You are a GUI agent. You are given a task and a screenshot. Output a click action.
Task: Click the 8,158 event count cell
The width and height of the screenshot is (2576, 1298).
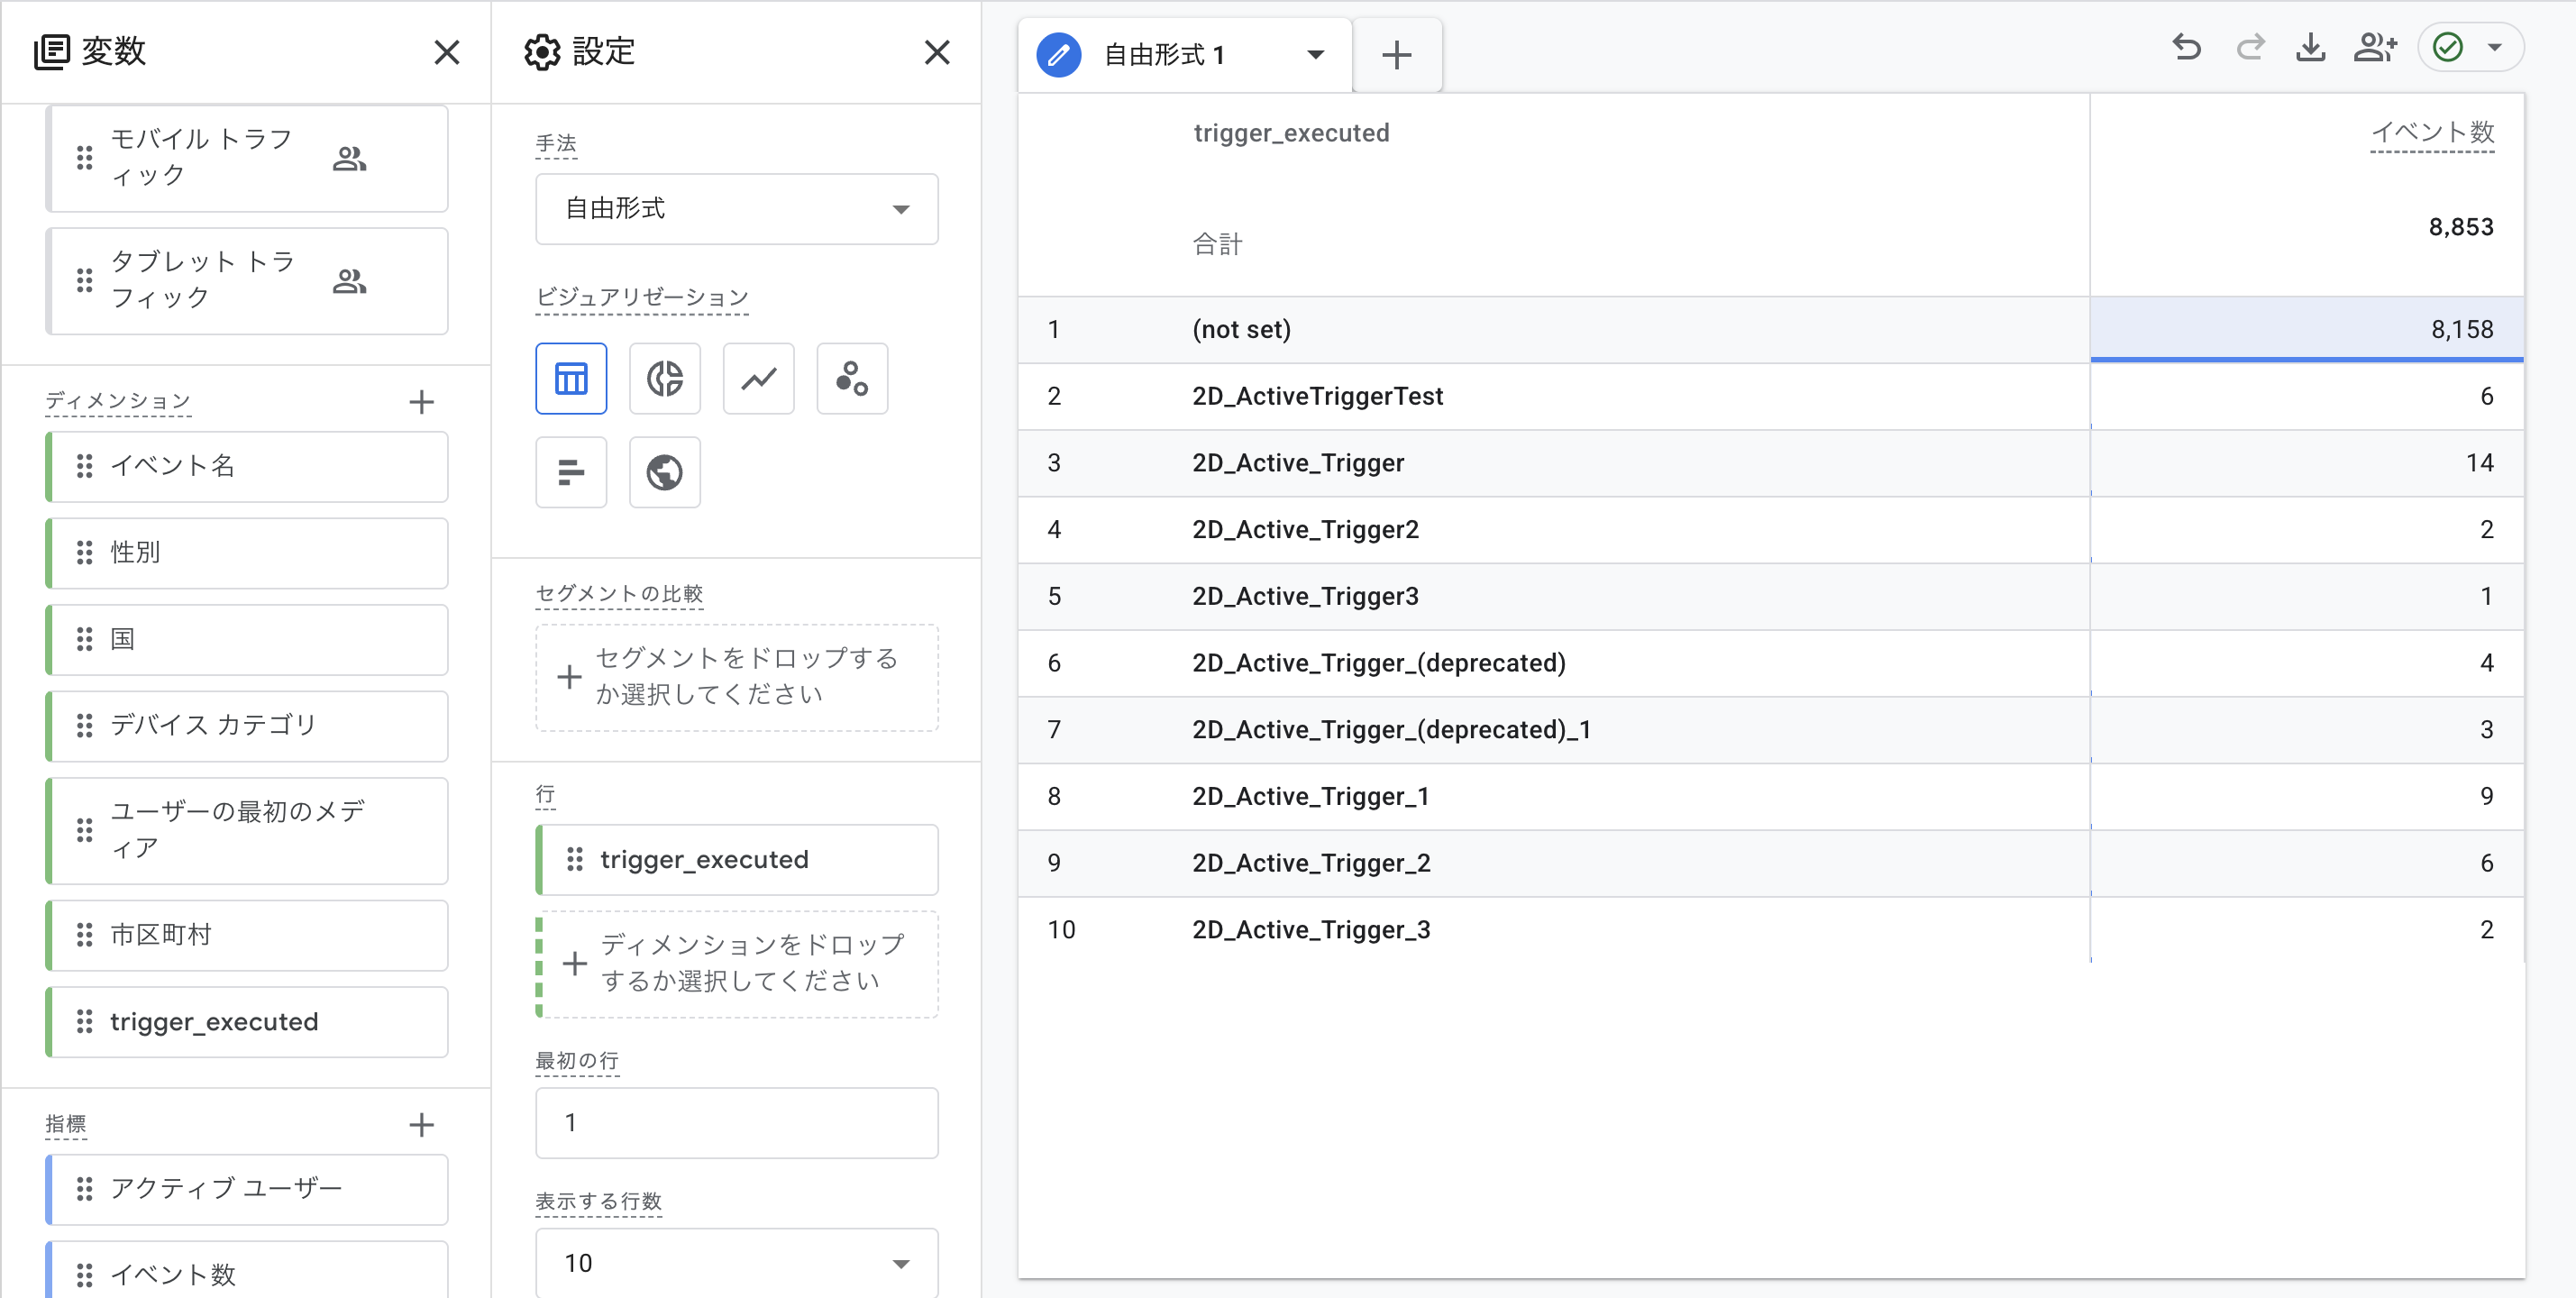(2307, 329)
